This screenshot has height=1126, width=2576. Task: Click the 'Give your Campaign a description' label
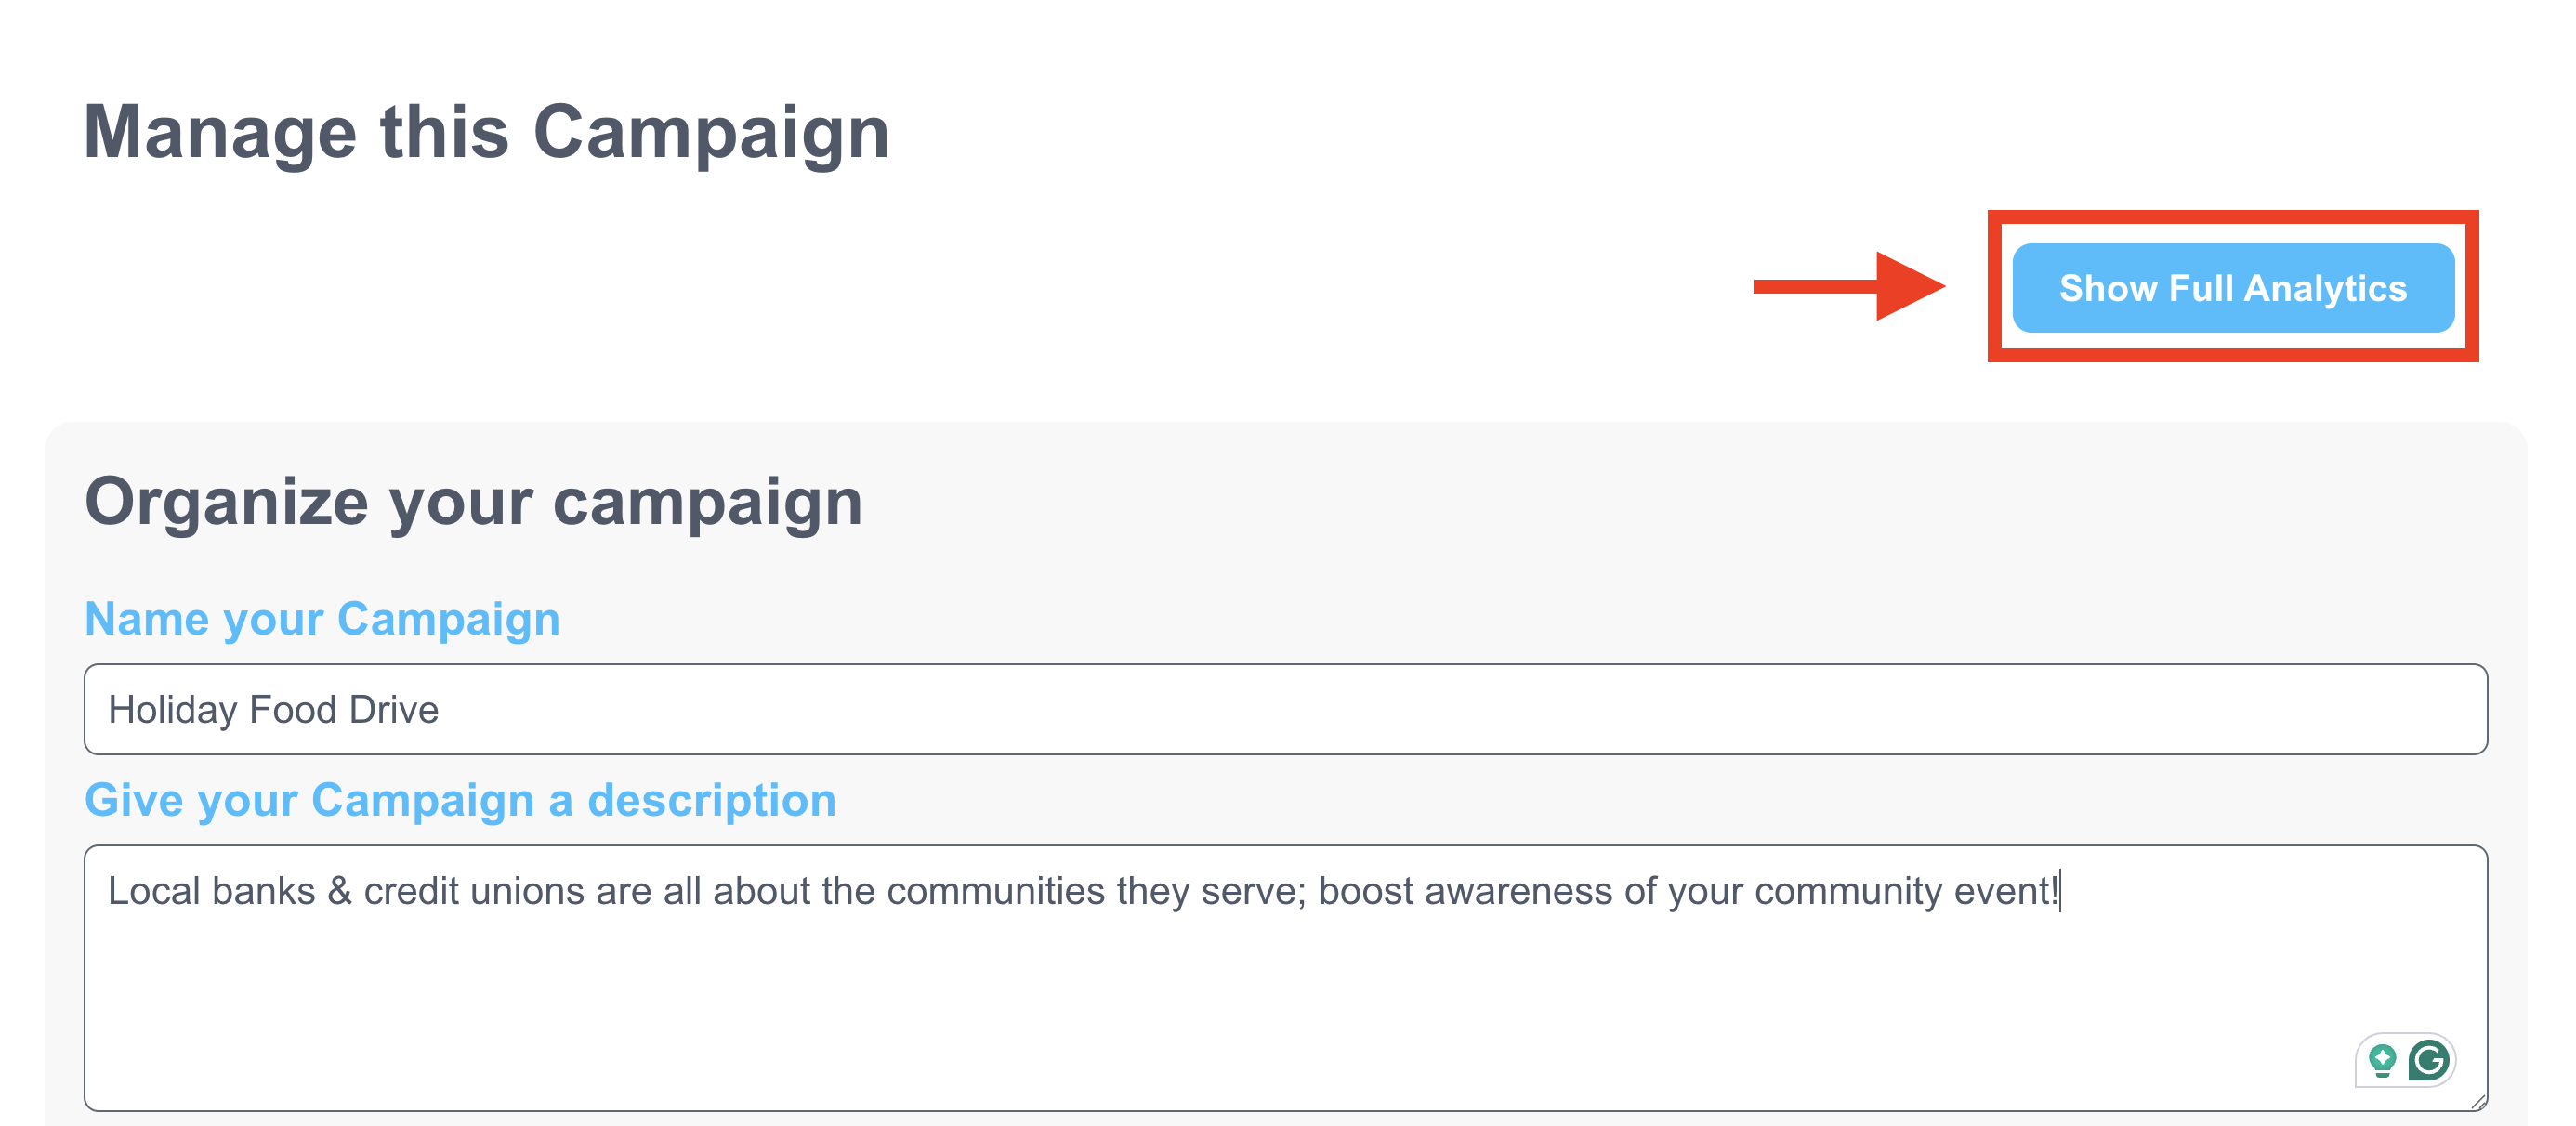pyautogui.click(x=460, y=800)
